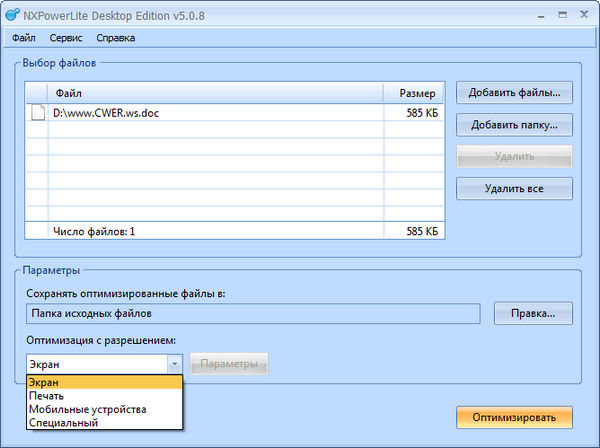Open the Справка menu
This screenshot has width=600, height=448.
click(x=116, y=38)
